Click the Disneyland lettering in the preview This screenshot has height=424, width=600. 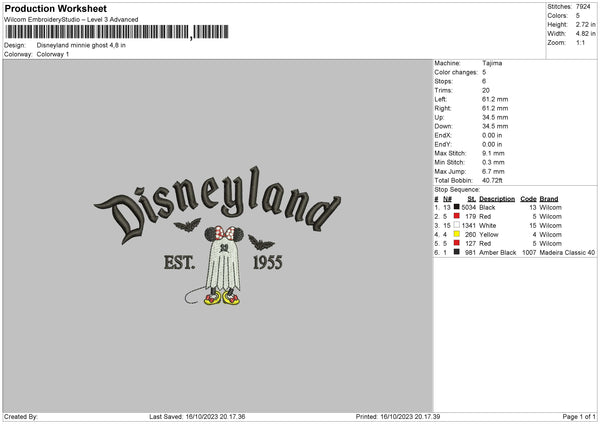pyautogui.click(x=217, y=203)
